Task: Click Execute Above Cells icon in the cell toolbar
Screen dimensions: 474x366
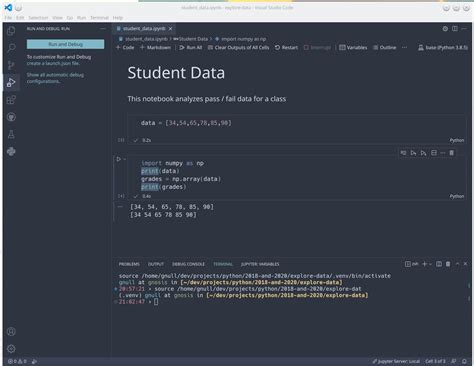Action: [413, 153]
